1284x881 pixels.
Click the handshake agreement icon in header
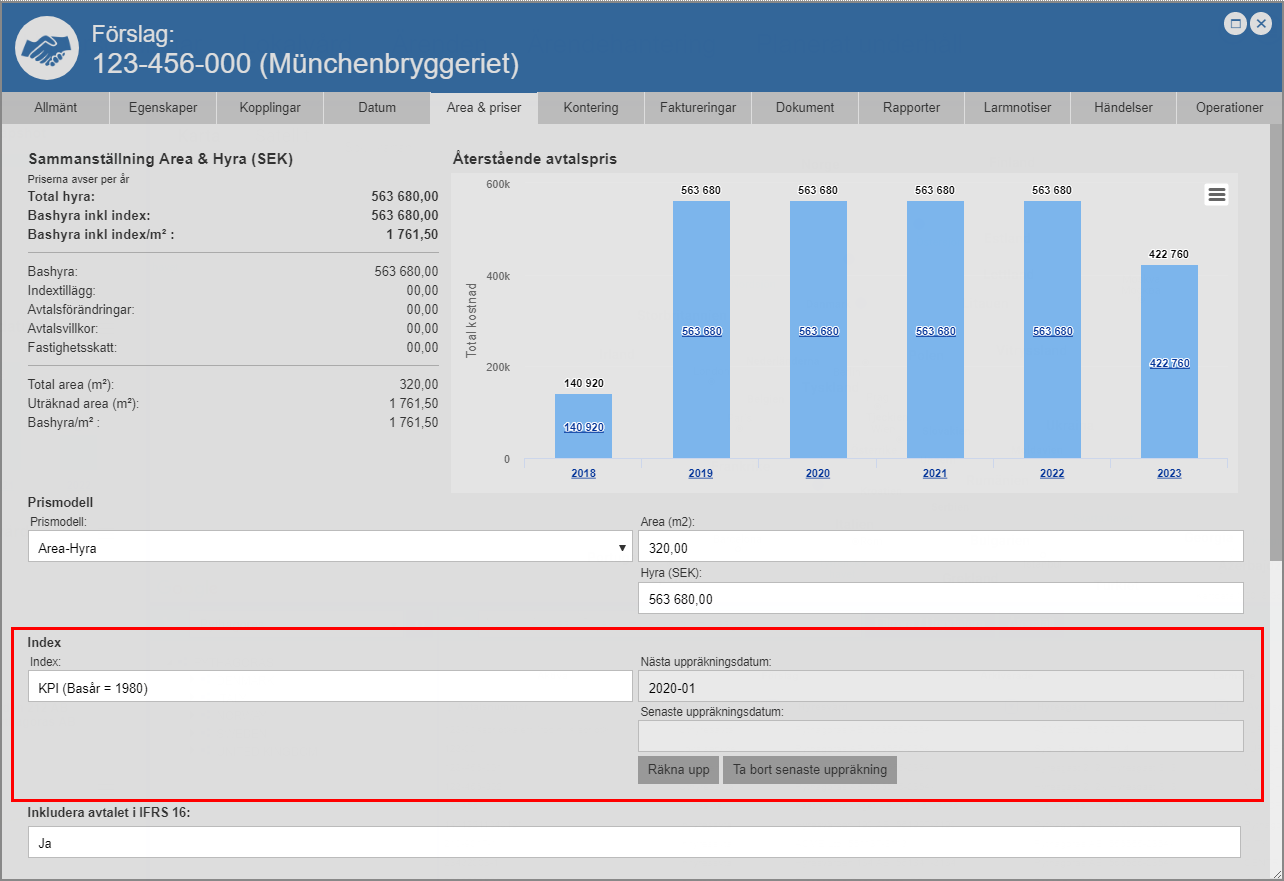(48, 49)
